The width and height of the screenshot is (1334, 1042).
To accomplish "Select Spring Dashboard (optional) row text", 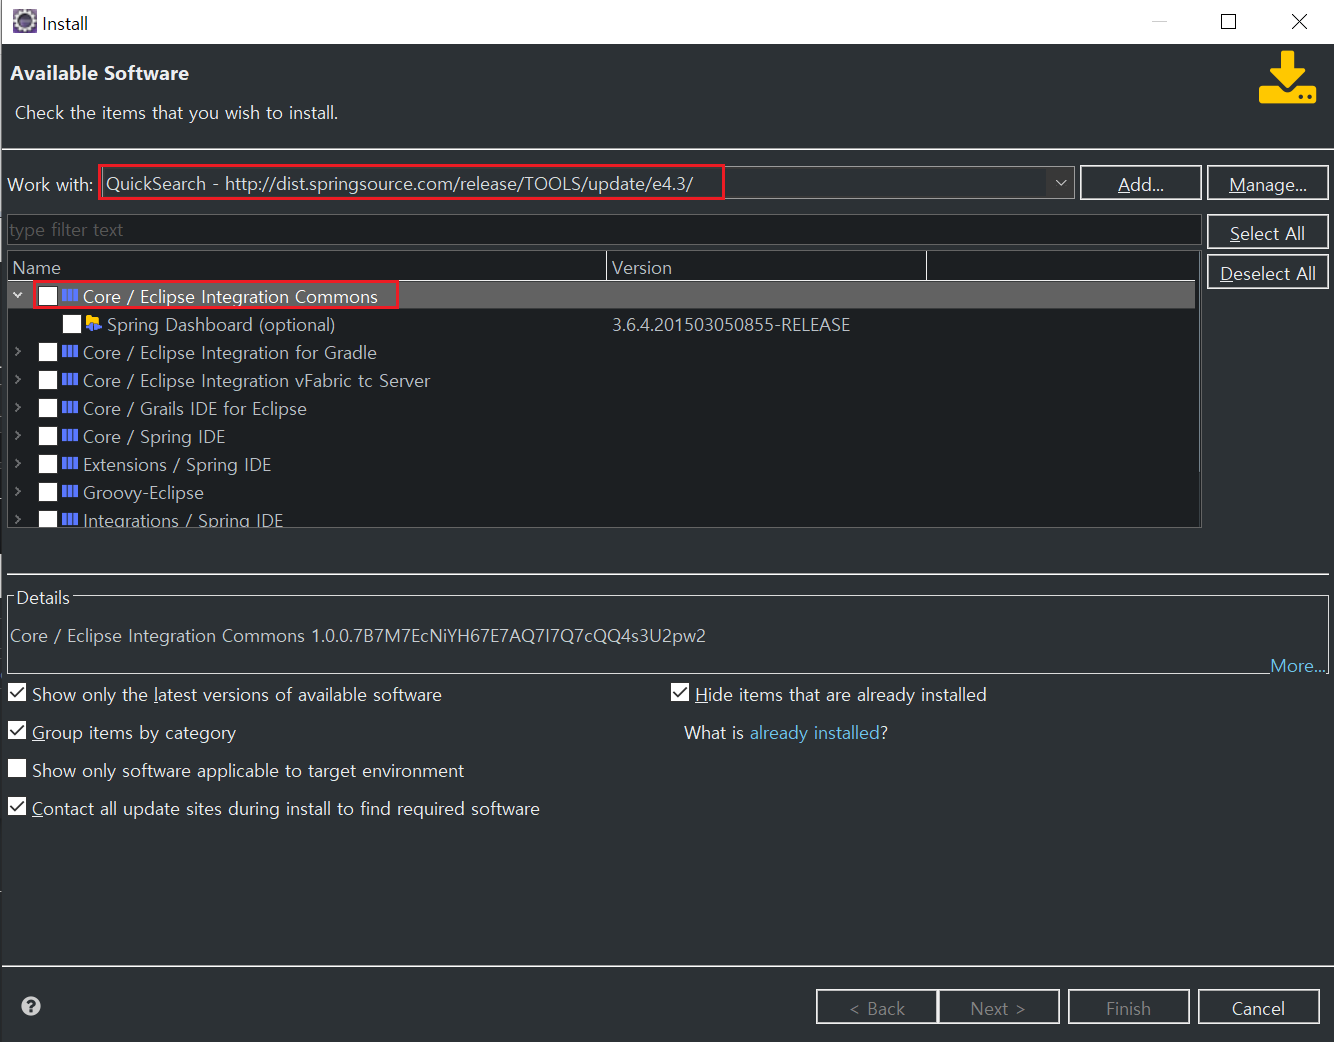I will 221,325.
